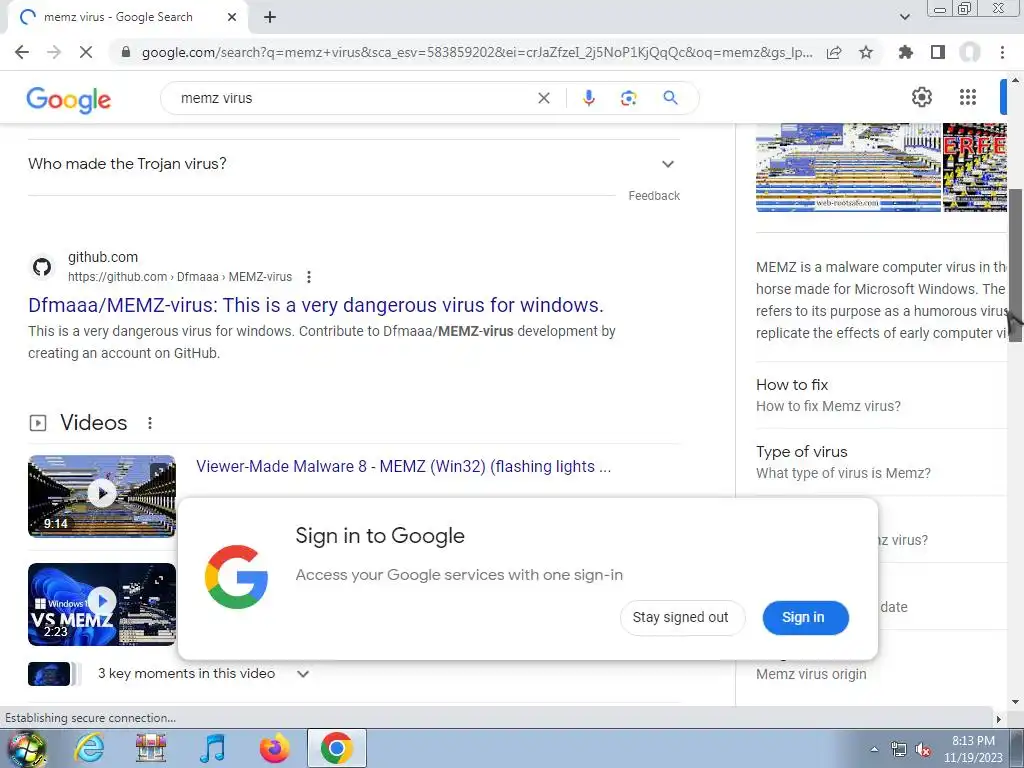Open the MEMZ knowledge panel image
The image size is (1024, 768).
click(x=848, y=167)
